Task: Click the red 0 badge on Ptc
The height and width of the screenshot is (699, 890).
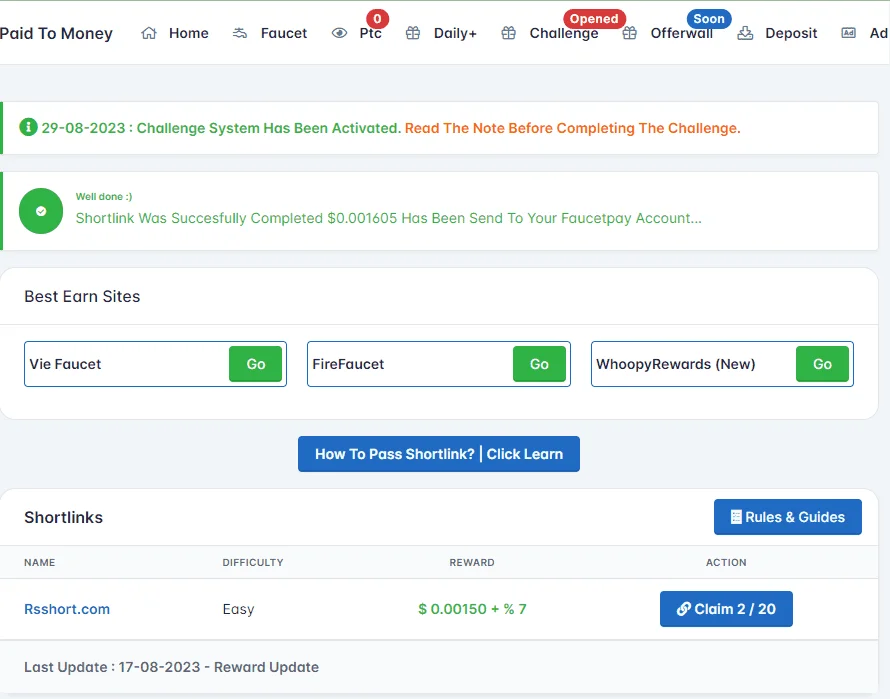Action: click(x=377, y=19)
